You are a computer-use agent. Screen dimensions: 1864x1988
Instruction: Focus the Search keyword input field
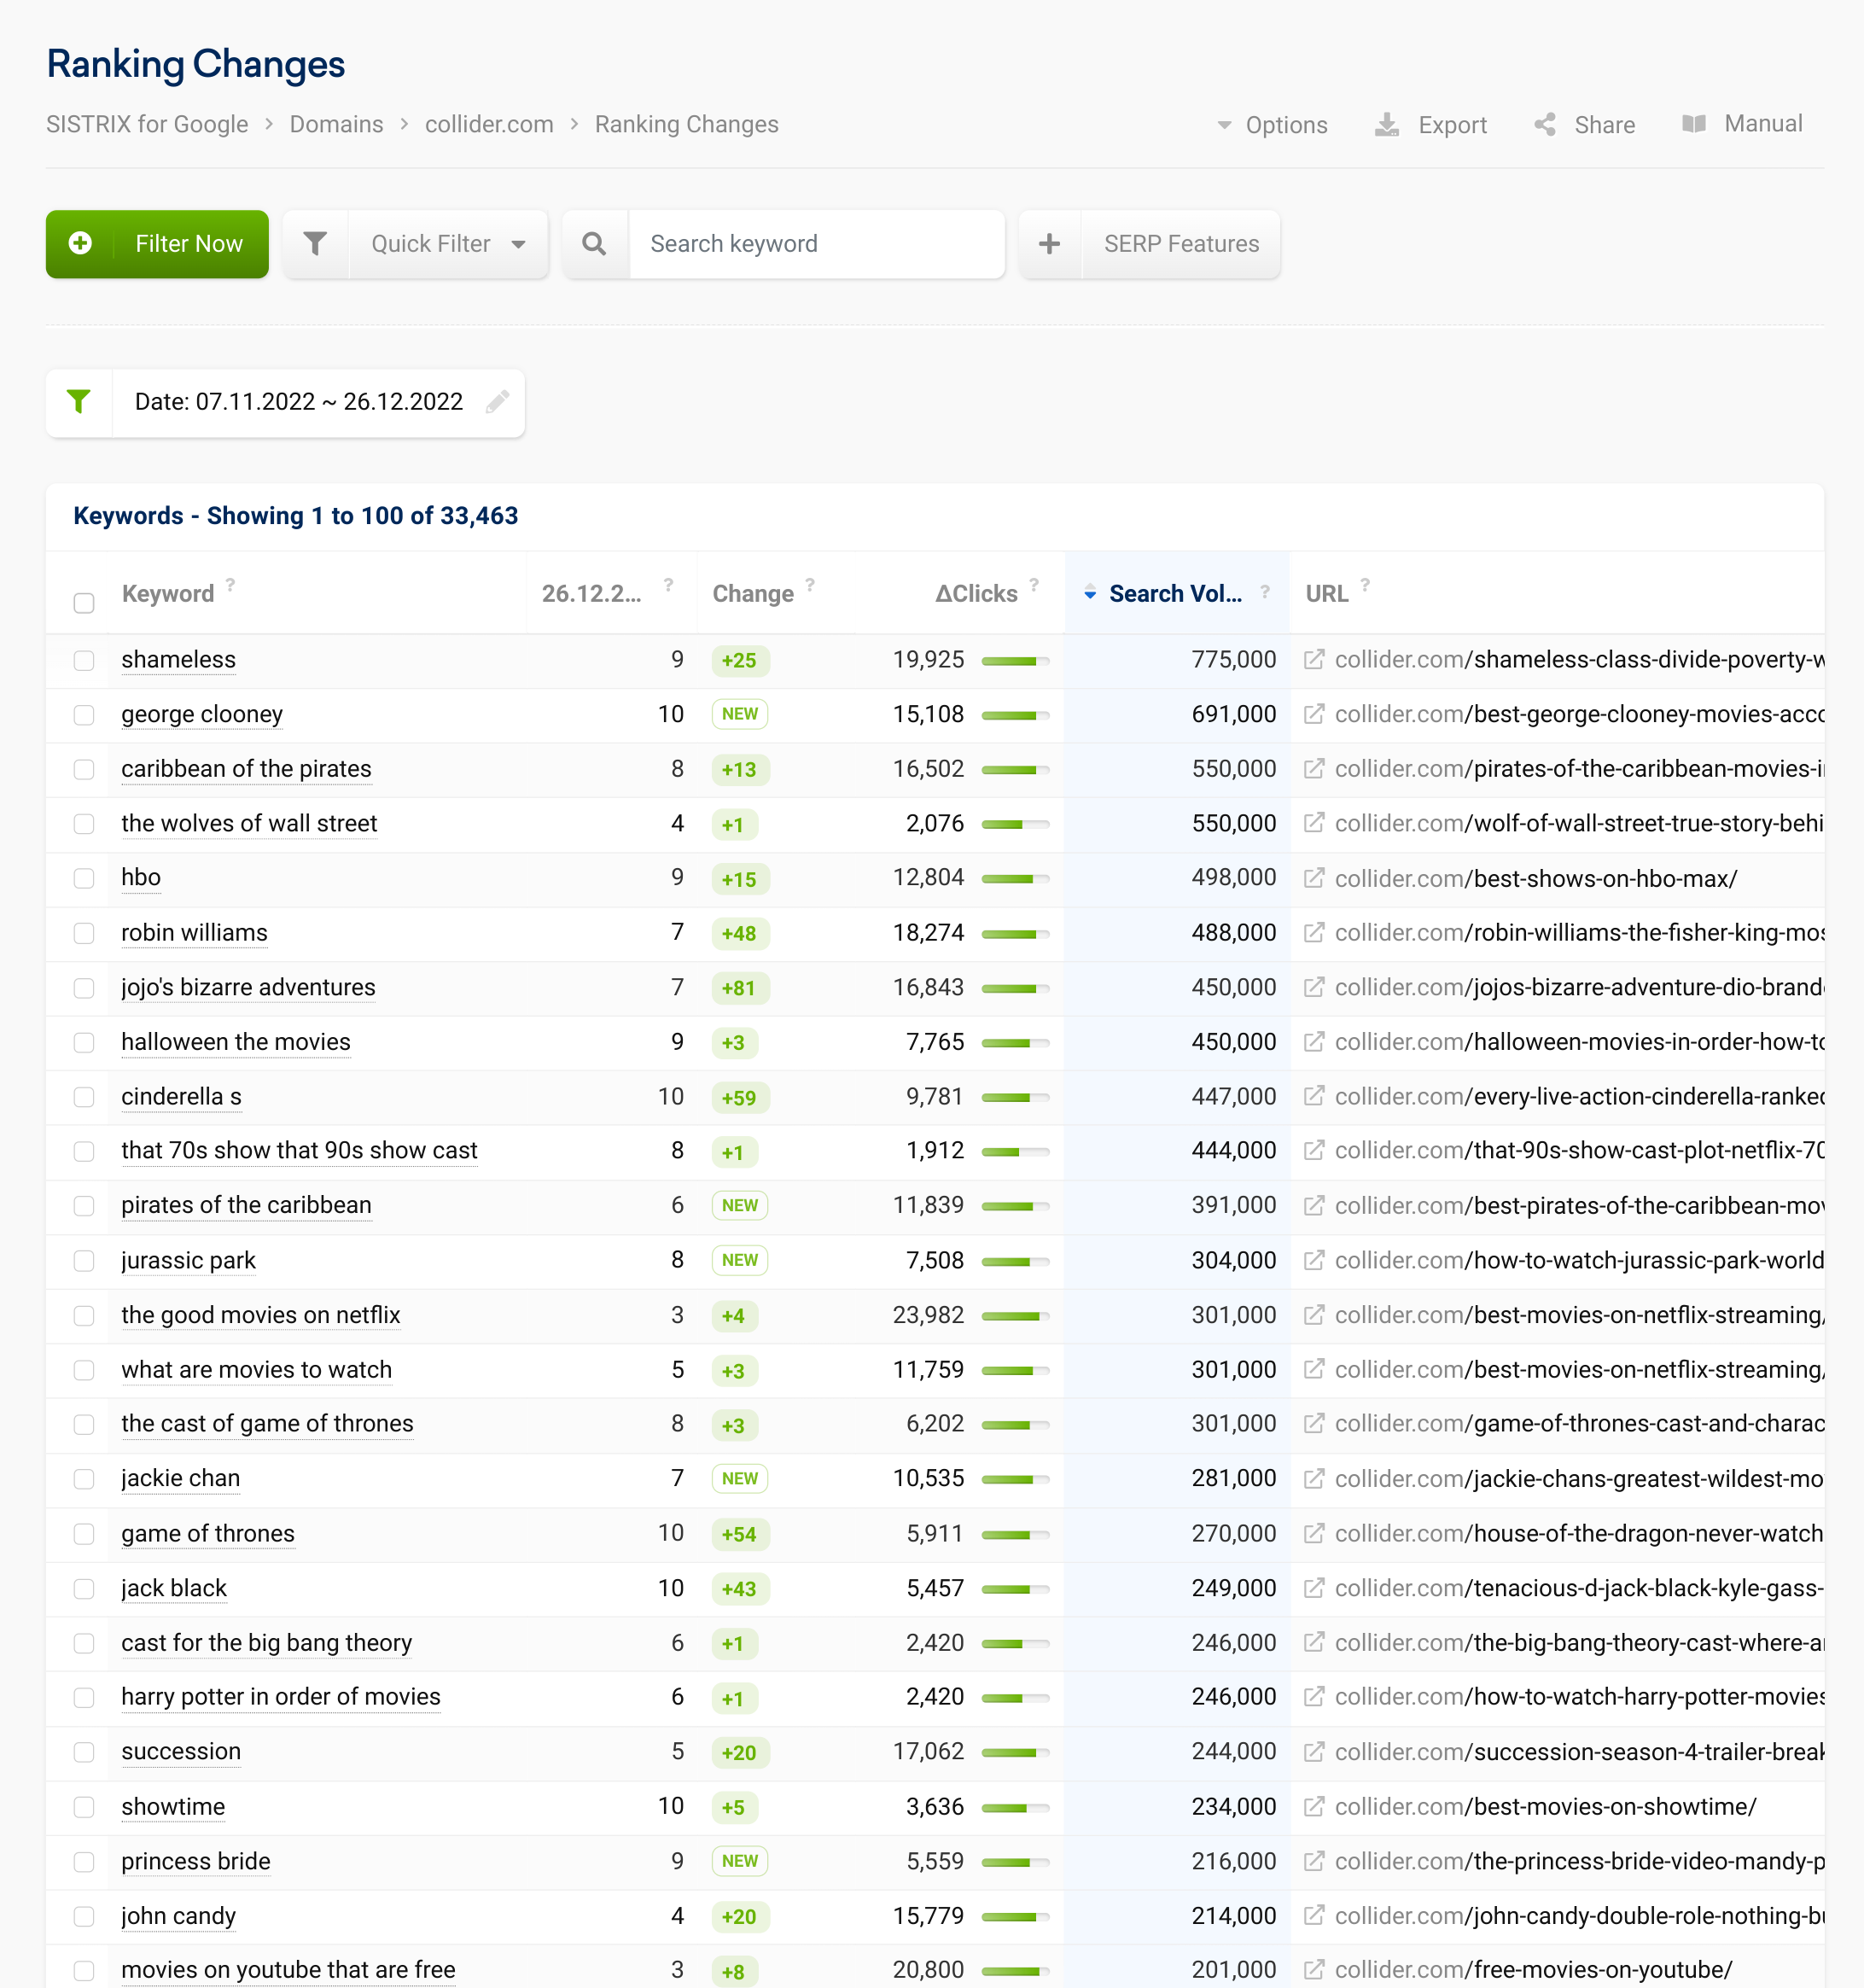click(x=816, y=244)
